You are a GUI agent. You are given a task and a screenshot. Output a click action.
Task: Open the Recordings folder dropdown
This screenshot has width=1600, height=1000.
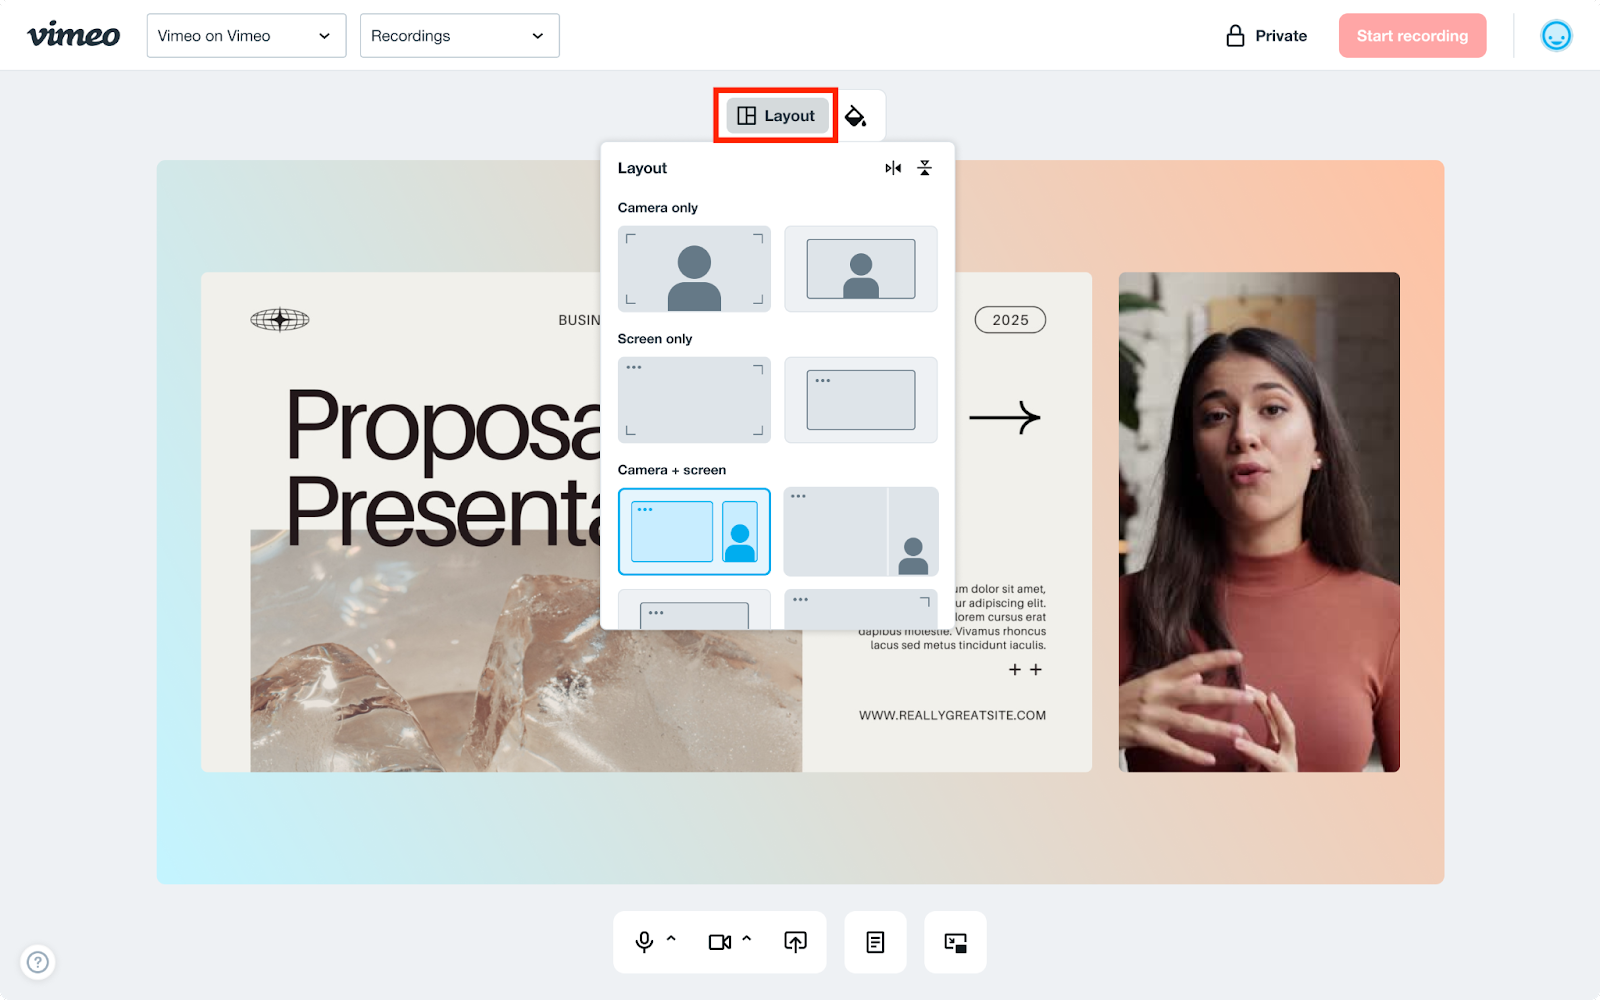(459, 36)
